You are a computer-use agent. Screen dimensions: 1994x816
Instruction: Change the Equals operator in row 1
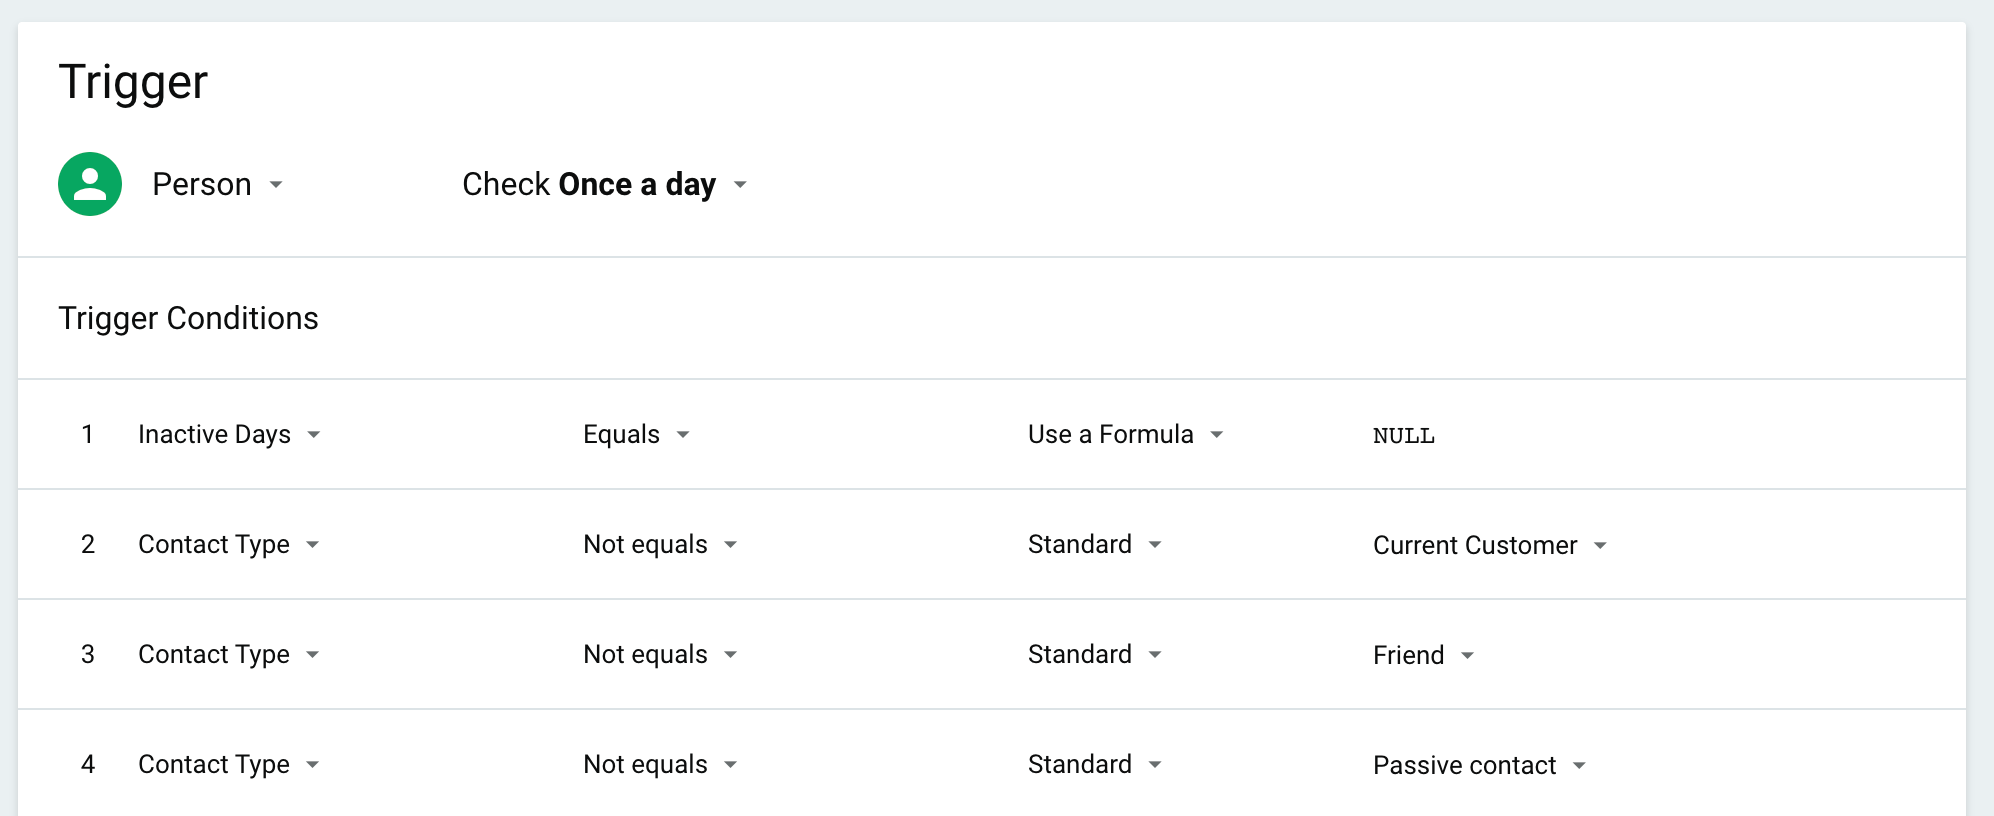click(x=636, y=435)
